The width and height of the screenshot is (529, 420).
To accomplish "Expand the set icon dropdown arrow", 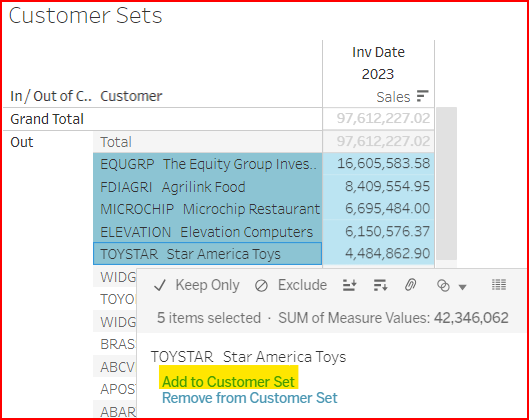I will tap(463, 287).
